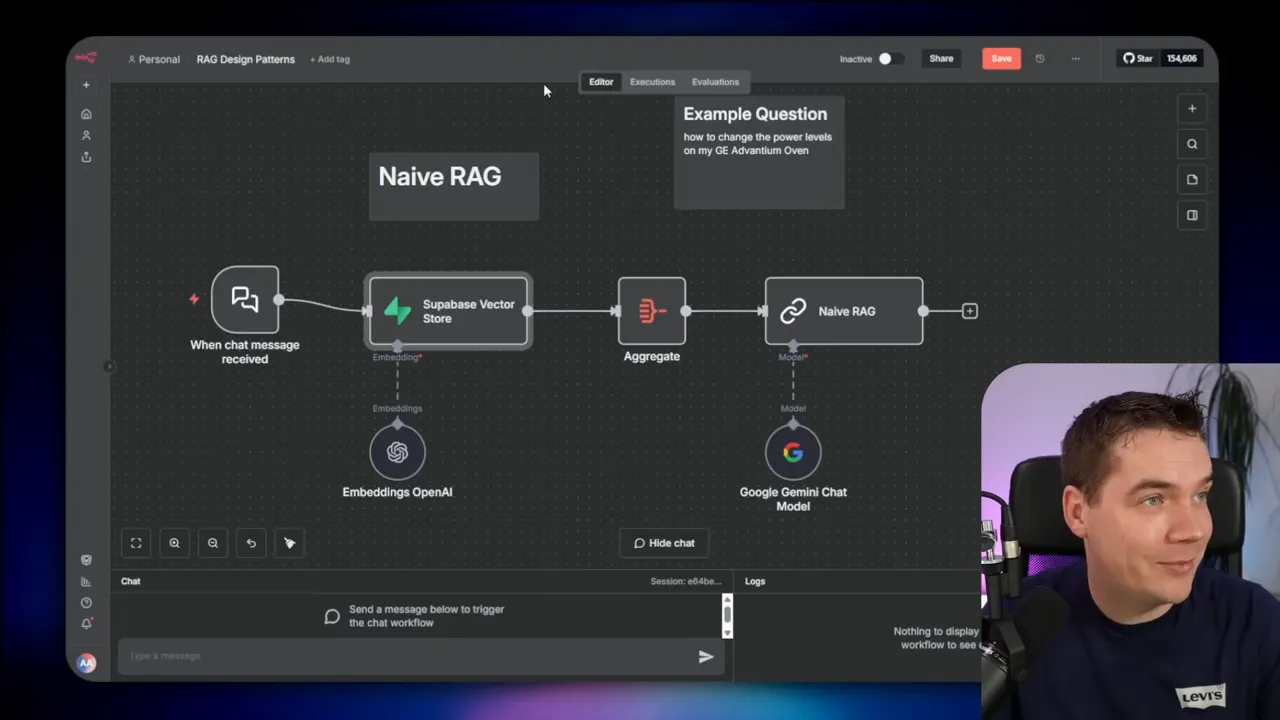Click the Save button
The width and height of the screenshot is (1280, 720).
click(x=1001, y=58)
